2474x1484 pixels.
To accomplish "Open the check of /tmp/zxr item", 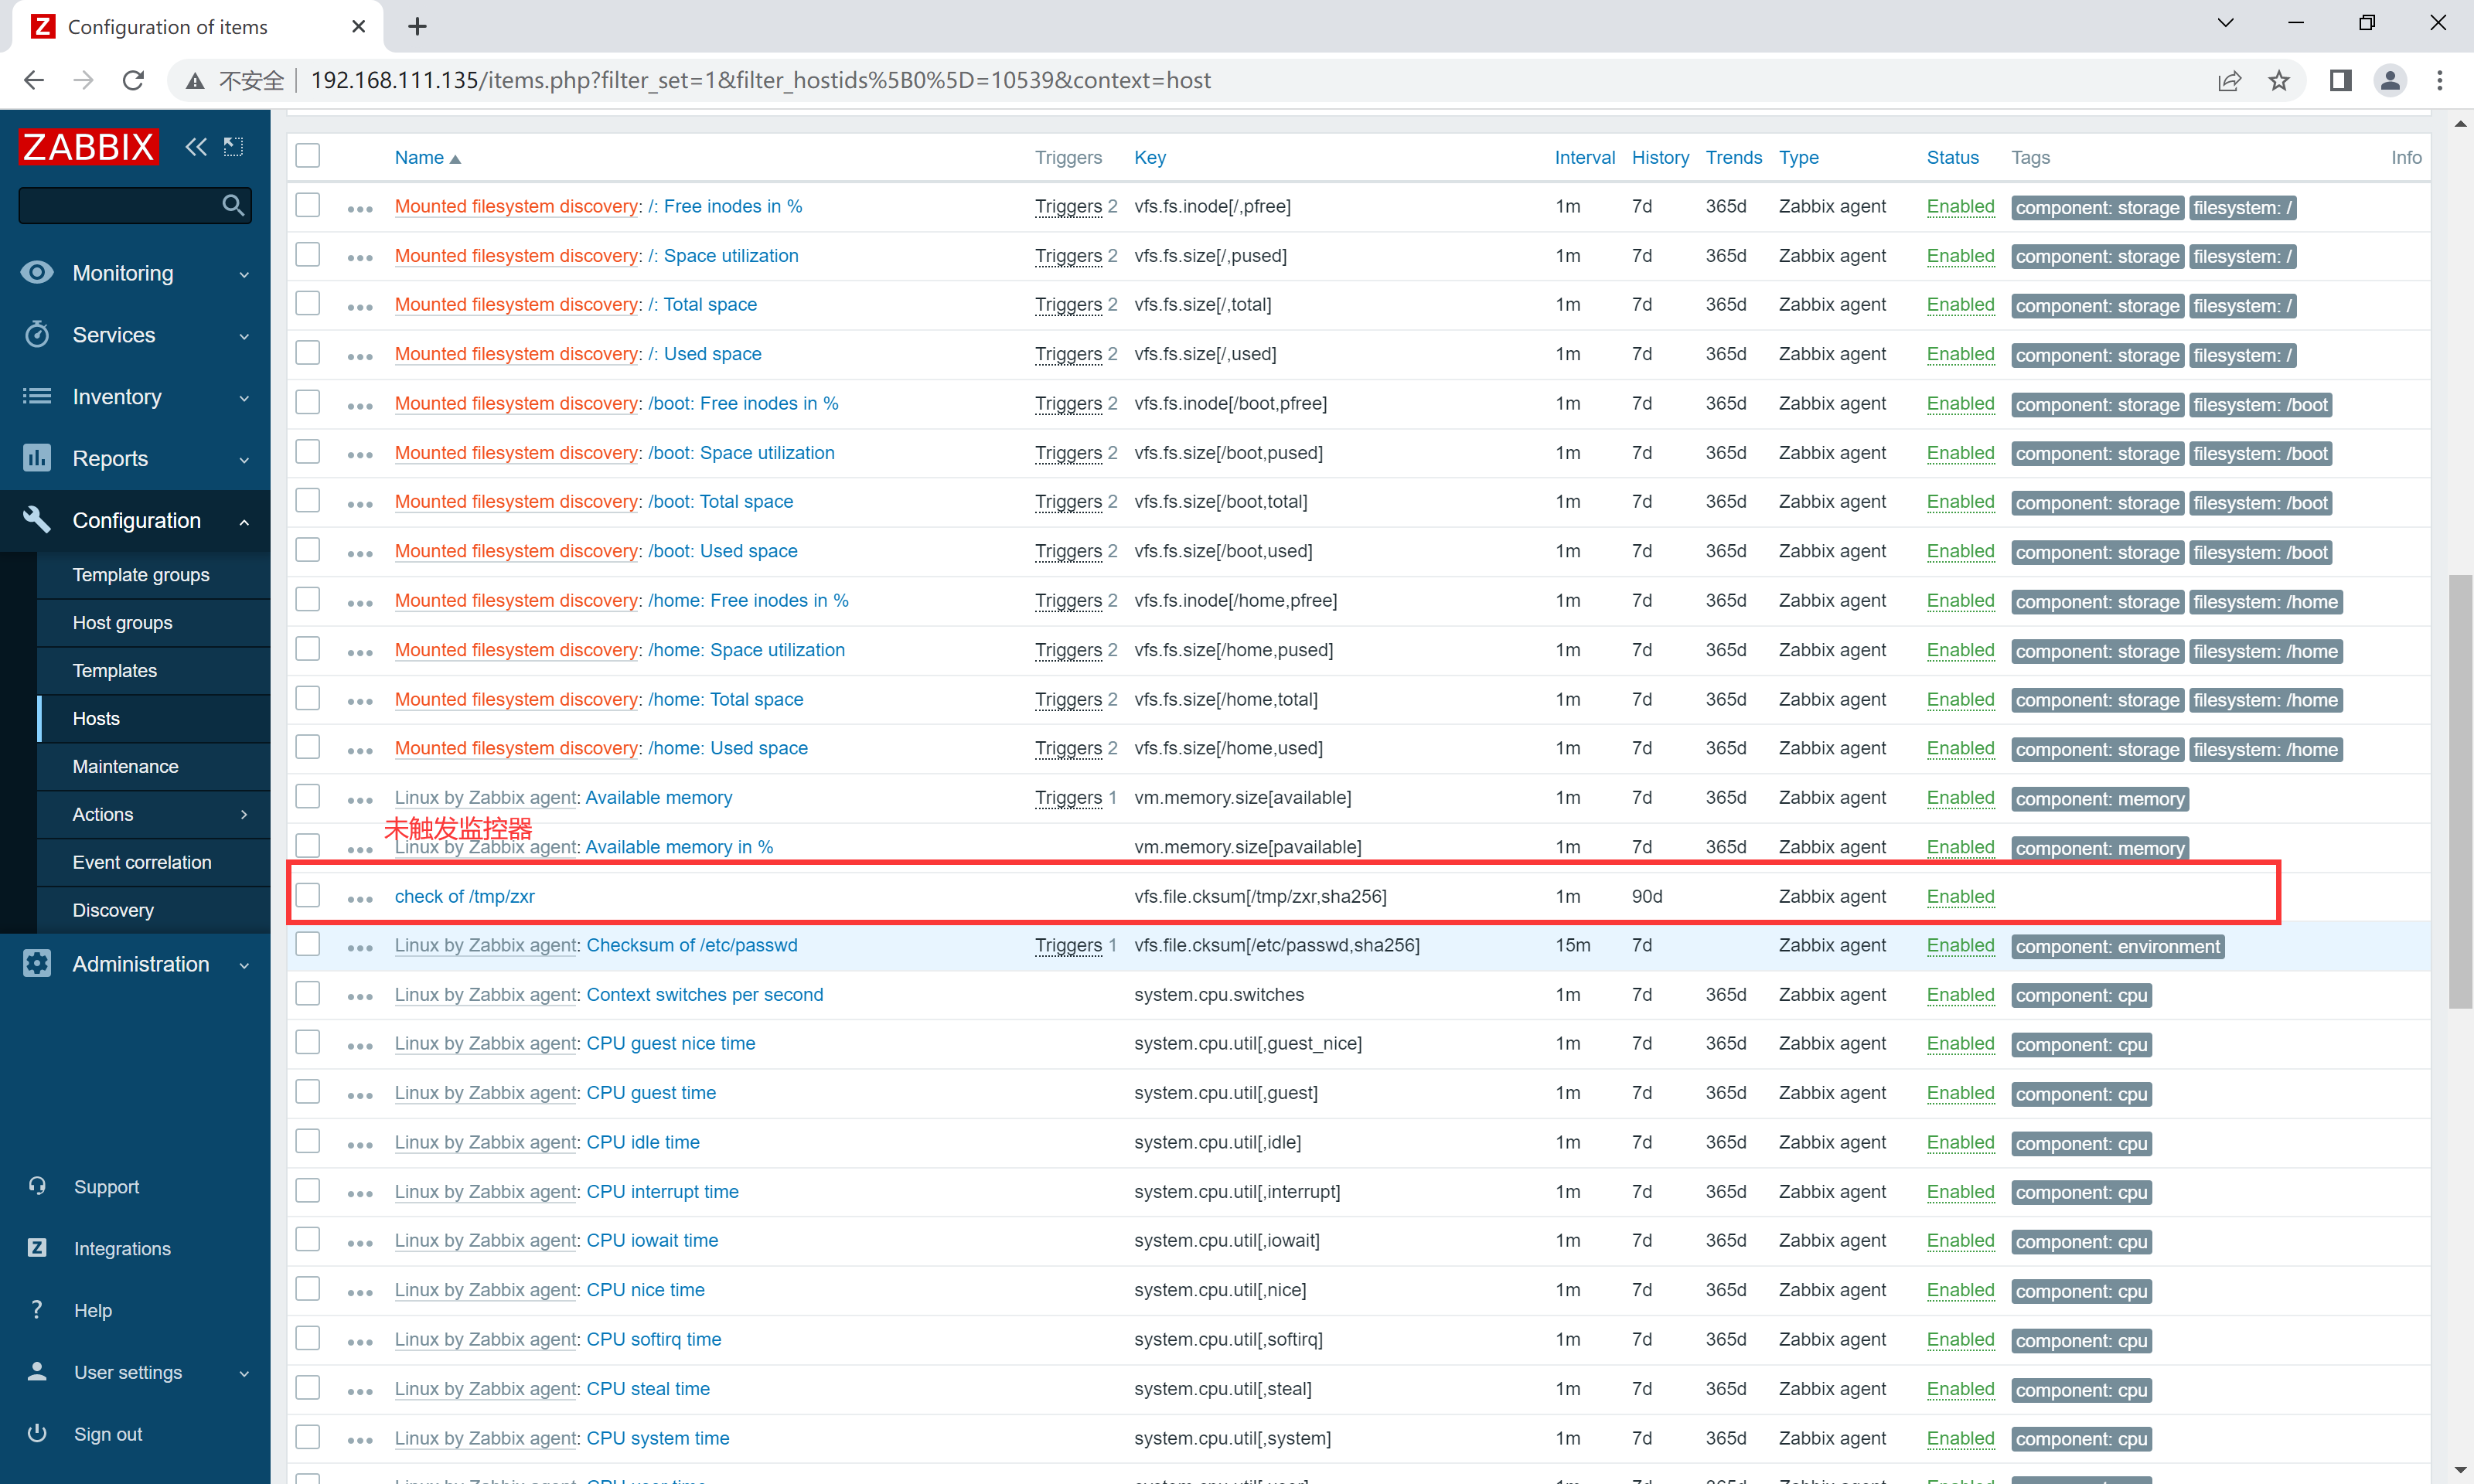I will point(464,896).
